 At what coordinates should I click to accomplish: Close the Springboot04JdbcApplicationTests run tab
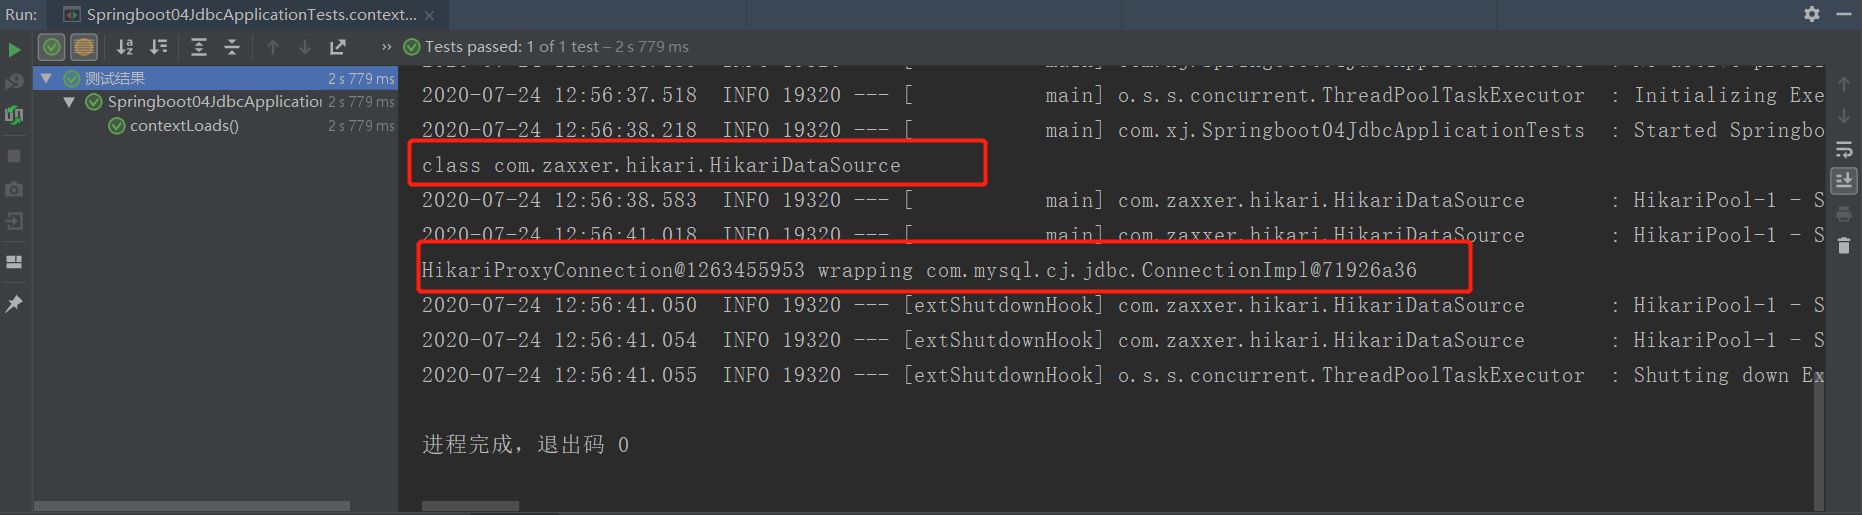coord(430,15)
